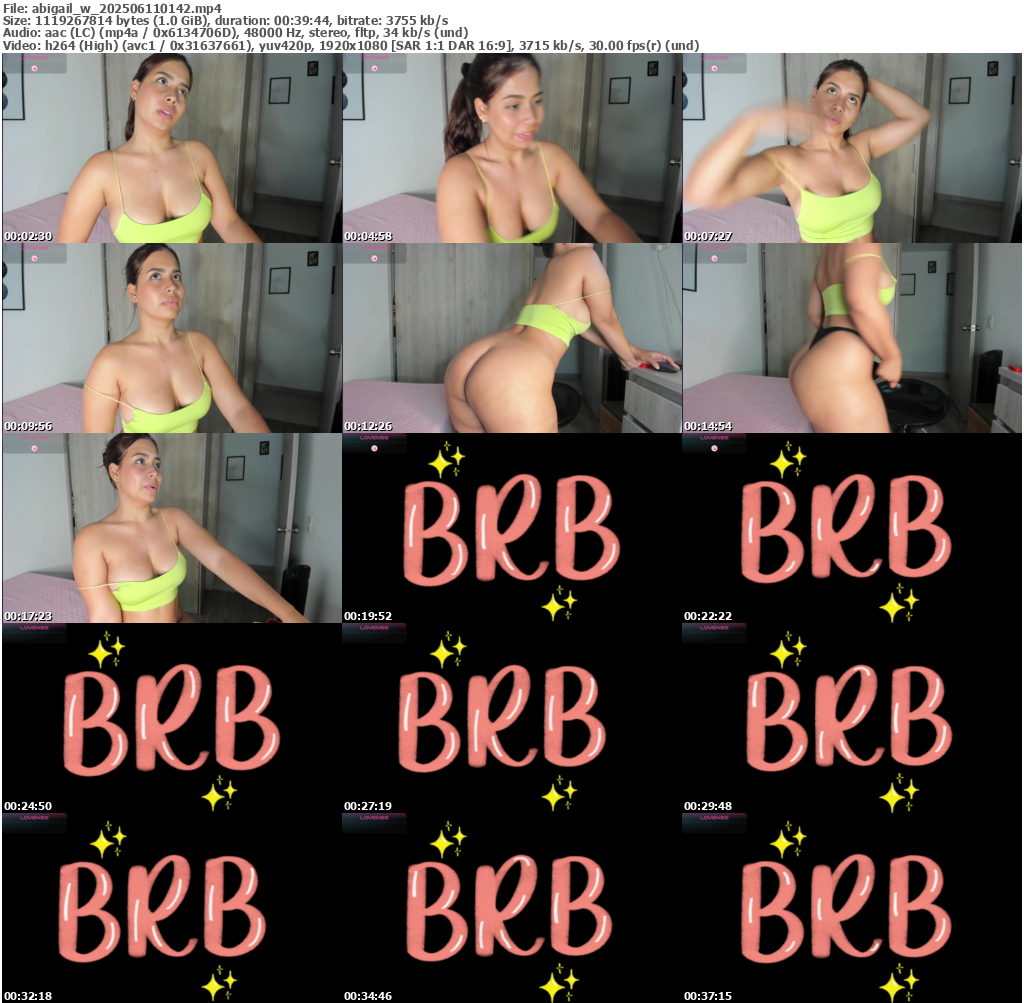Image resolution: width=1024 pixels, height=1003 pixels.
Task: Select the thumbnail stamped 00:09:56
Action: coord(172,338)
